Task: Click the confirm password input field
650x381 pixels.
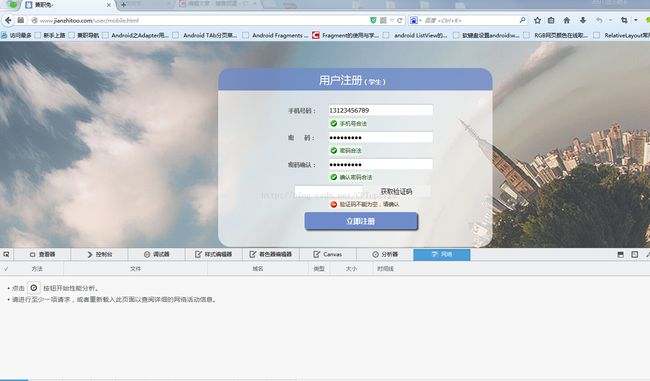Action: pyautogui.click(x=381, y=164)
